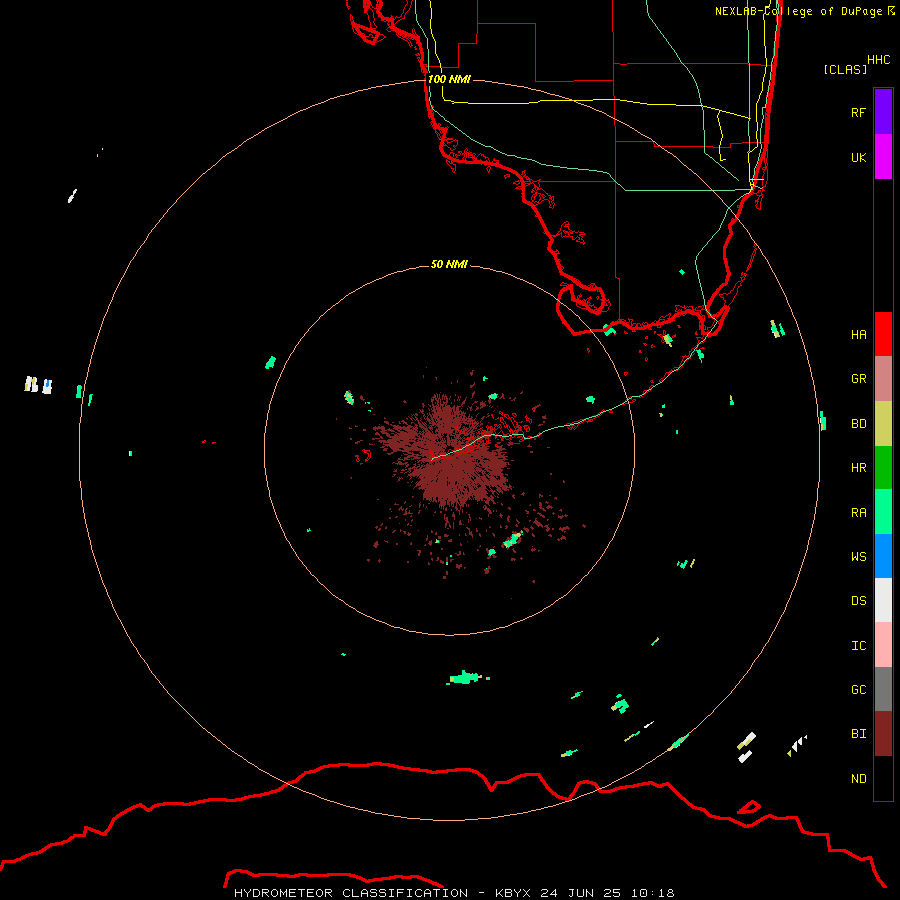Click the RF purple legend swatch

tap(883, 112)
